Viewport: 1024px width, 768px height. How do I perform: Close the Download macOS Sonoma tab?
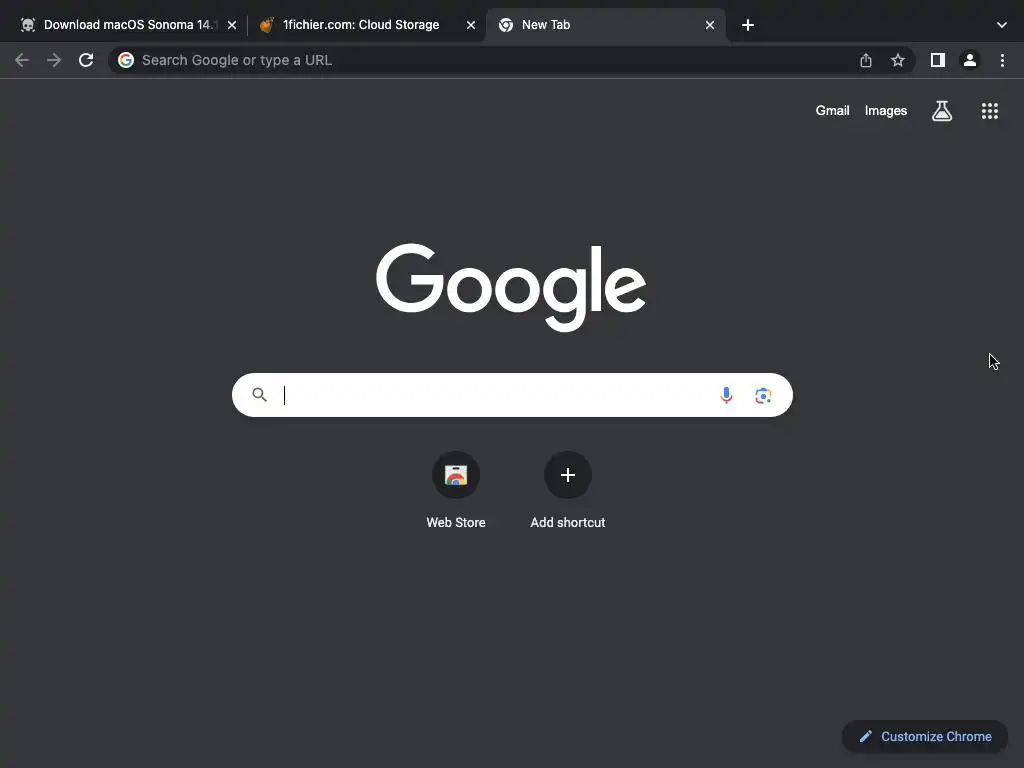point(232,25)
